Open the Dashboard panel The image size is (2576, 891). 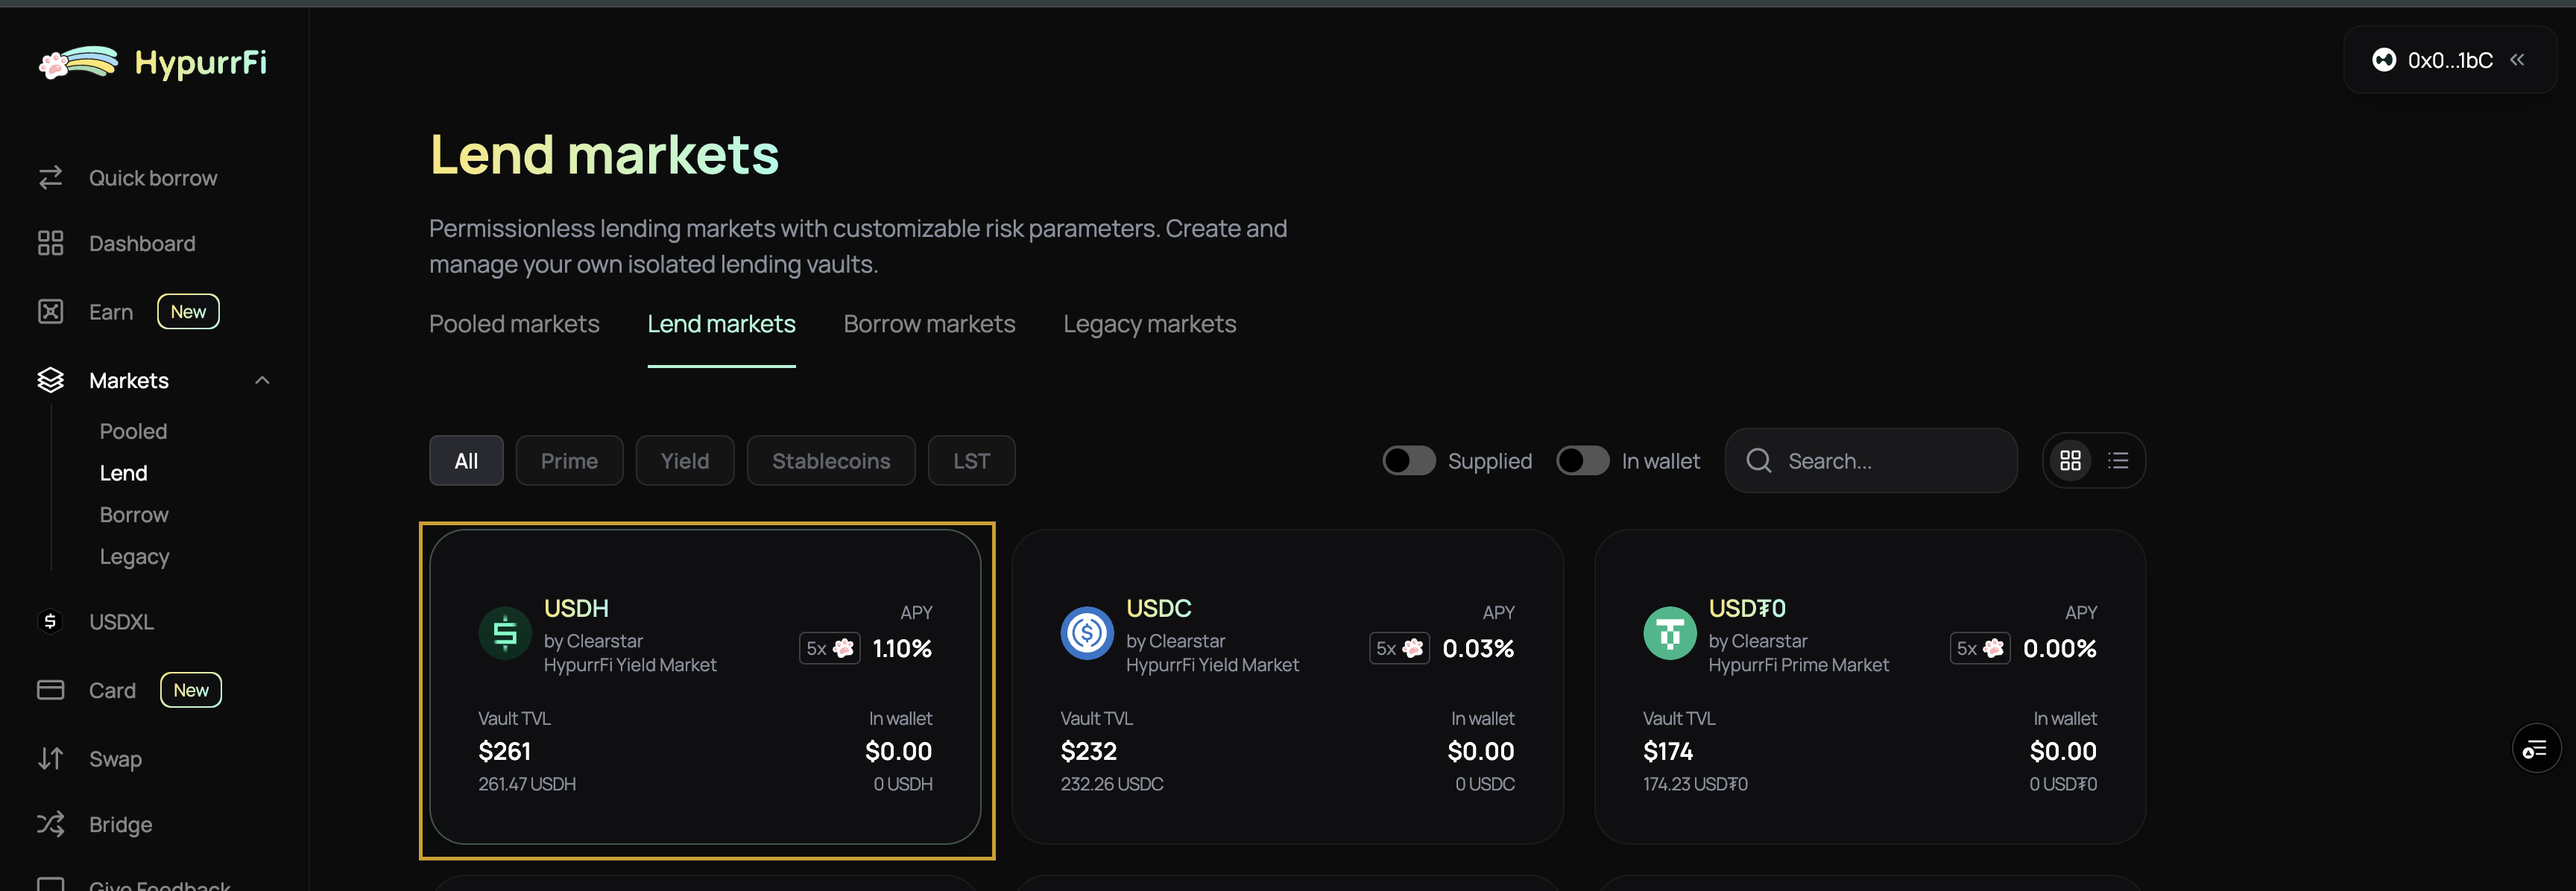click(141, 243)
